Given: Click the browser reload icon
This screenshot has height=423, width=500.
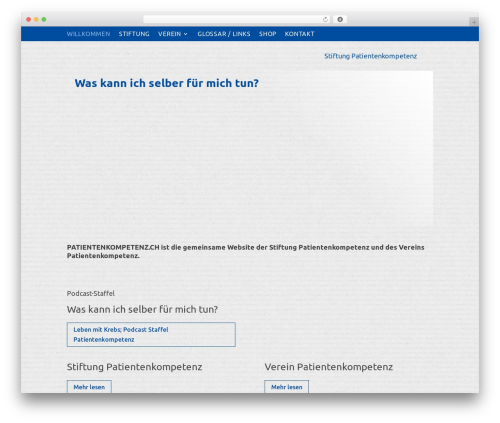Looking at the screenshot, I should pos(325,19).
